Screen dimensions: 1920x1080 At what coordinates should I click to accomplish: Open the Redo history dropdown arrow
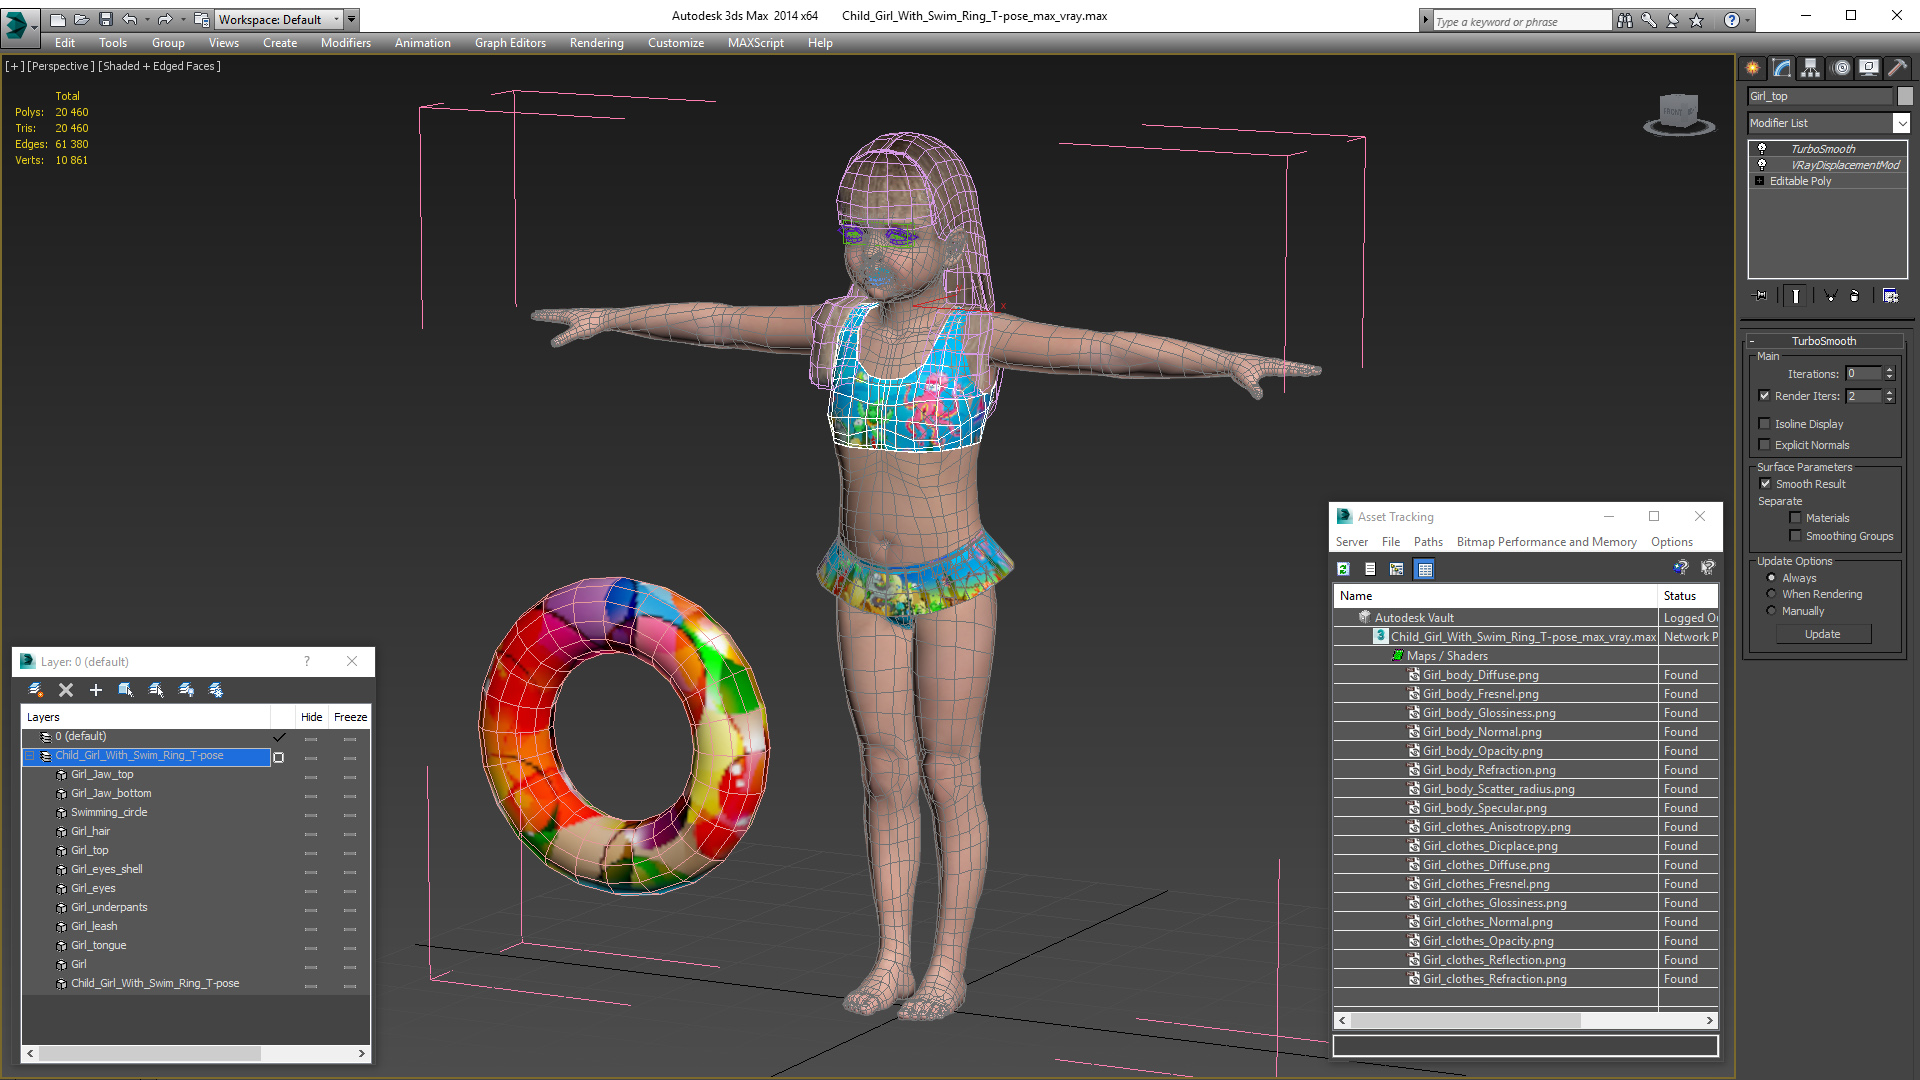[x=182, y=19]
